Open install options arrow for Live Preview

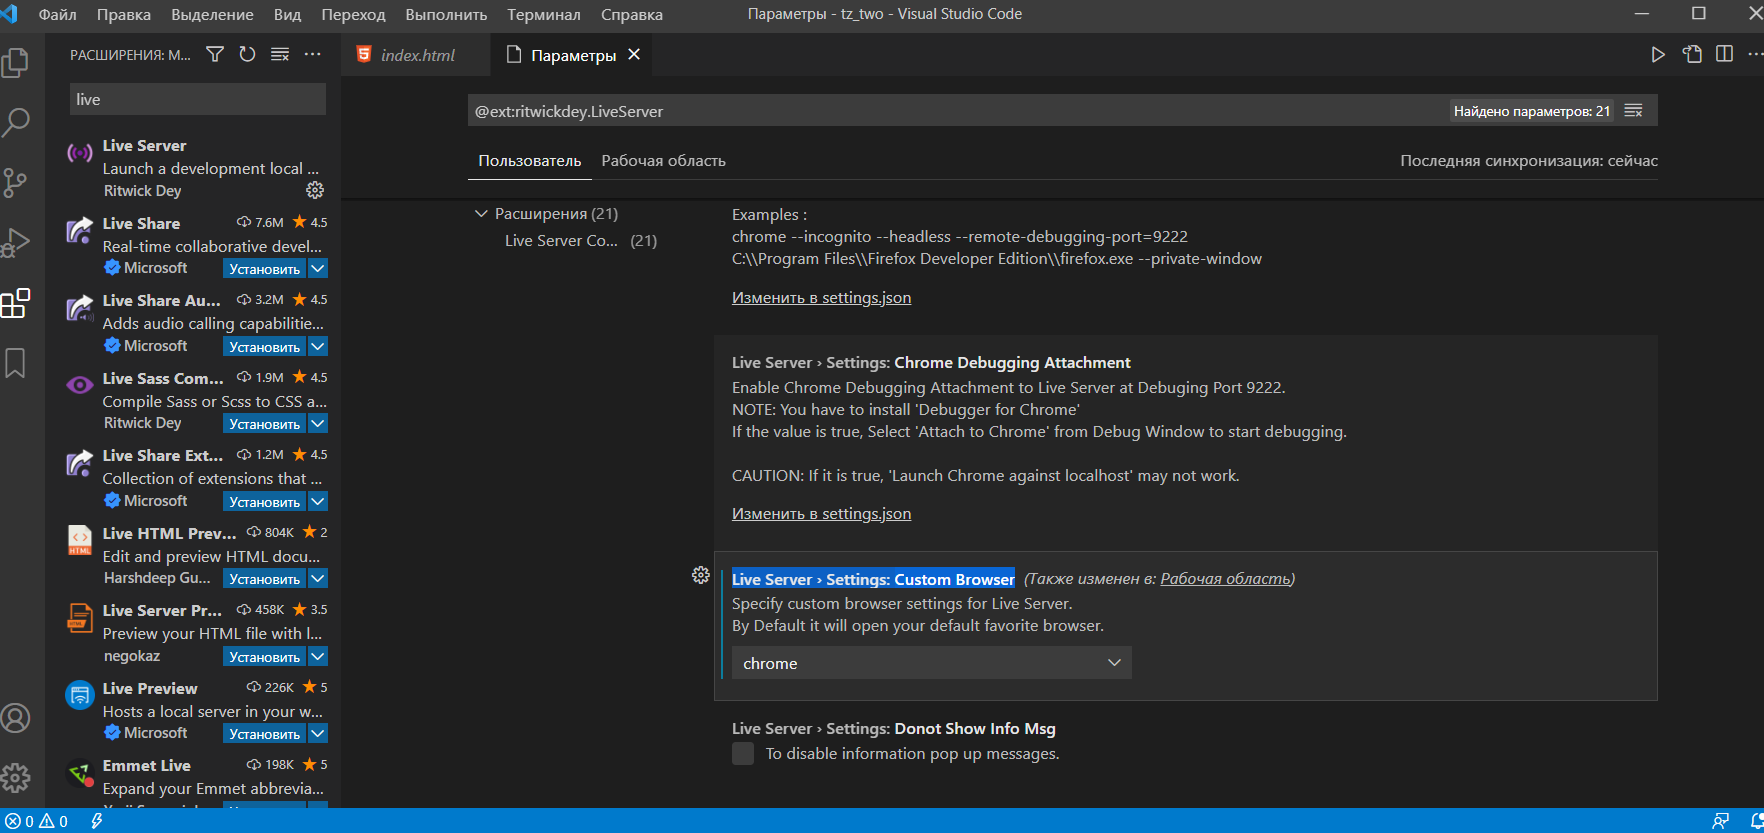318,733
